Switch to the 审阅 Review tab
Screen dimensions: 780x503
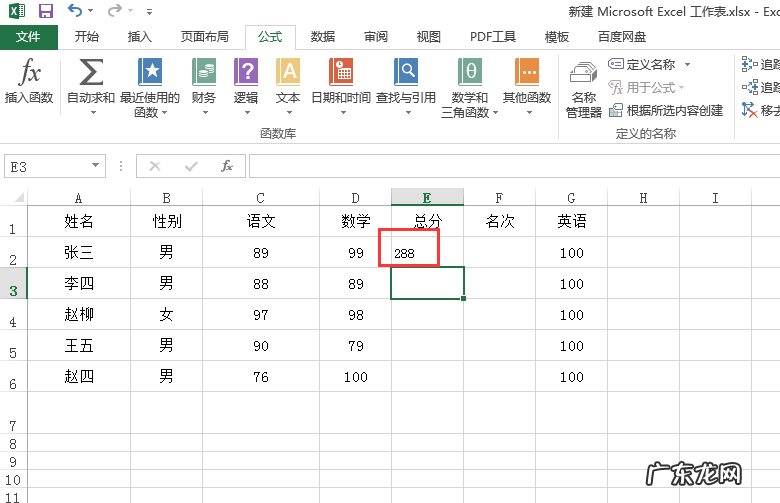[x=376, y=37]
